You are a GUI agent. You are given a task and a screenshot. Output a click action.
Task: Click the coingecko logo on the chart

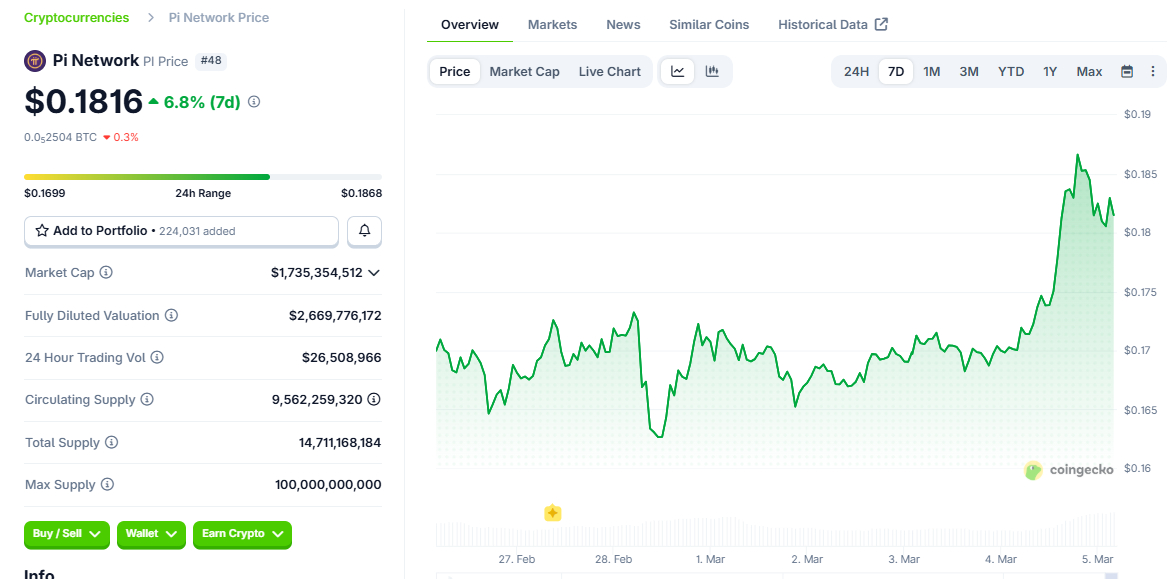pyautogui.click(x=1069, y=470)
